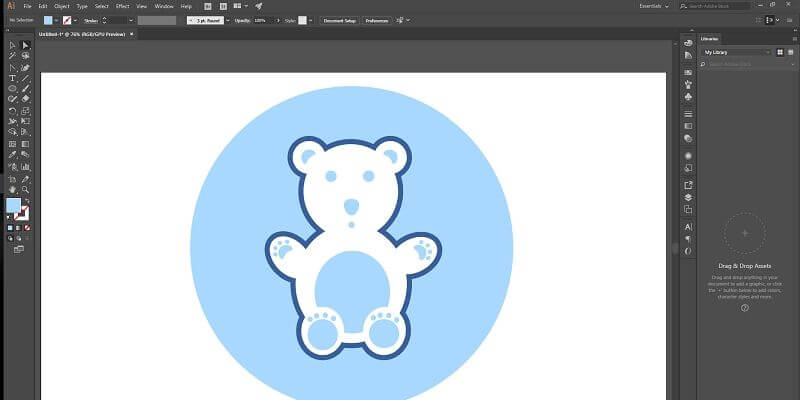Image resolution: width=800 pixels, height=400 pixels.
Task: Select the Paintbrush tool
Action: tap(25, 88)
